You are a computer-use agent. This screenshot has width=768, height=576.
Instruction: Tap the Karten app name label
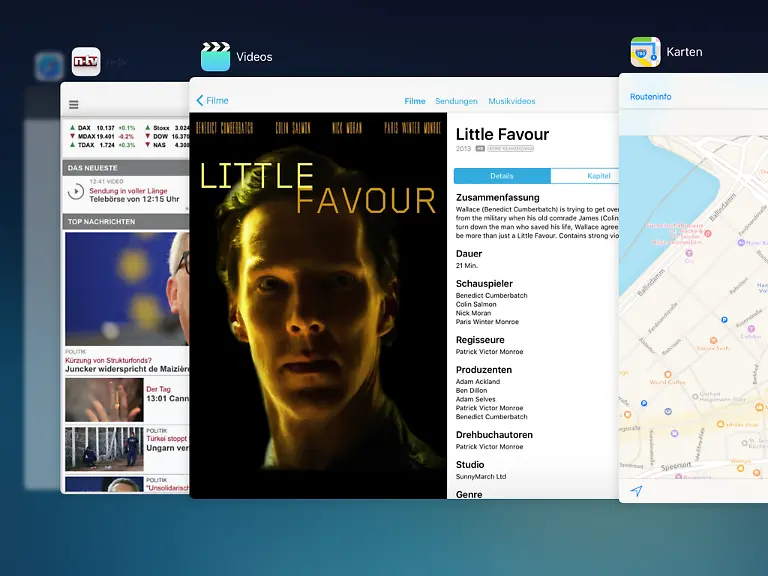[684, 52]
